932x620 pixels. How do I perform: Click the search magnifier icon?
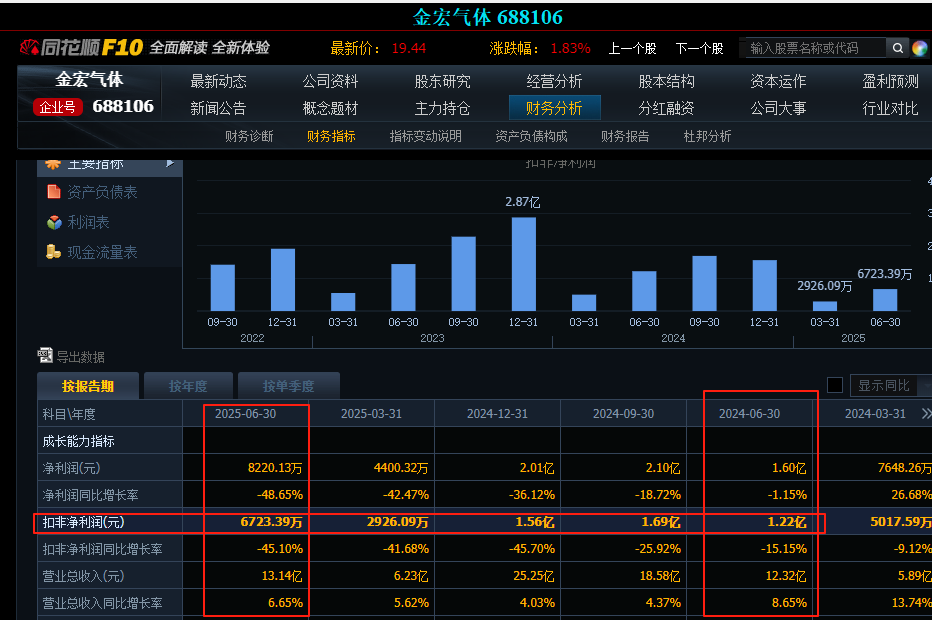[898, 48]
